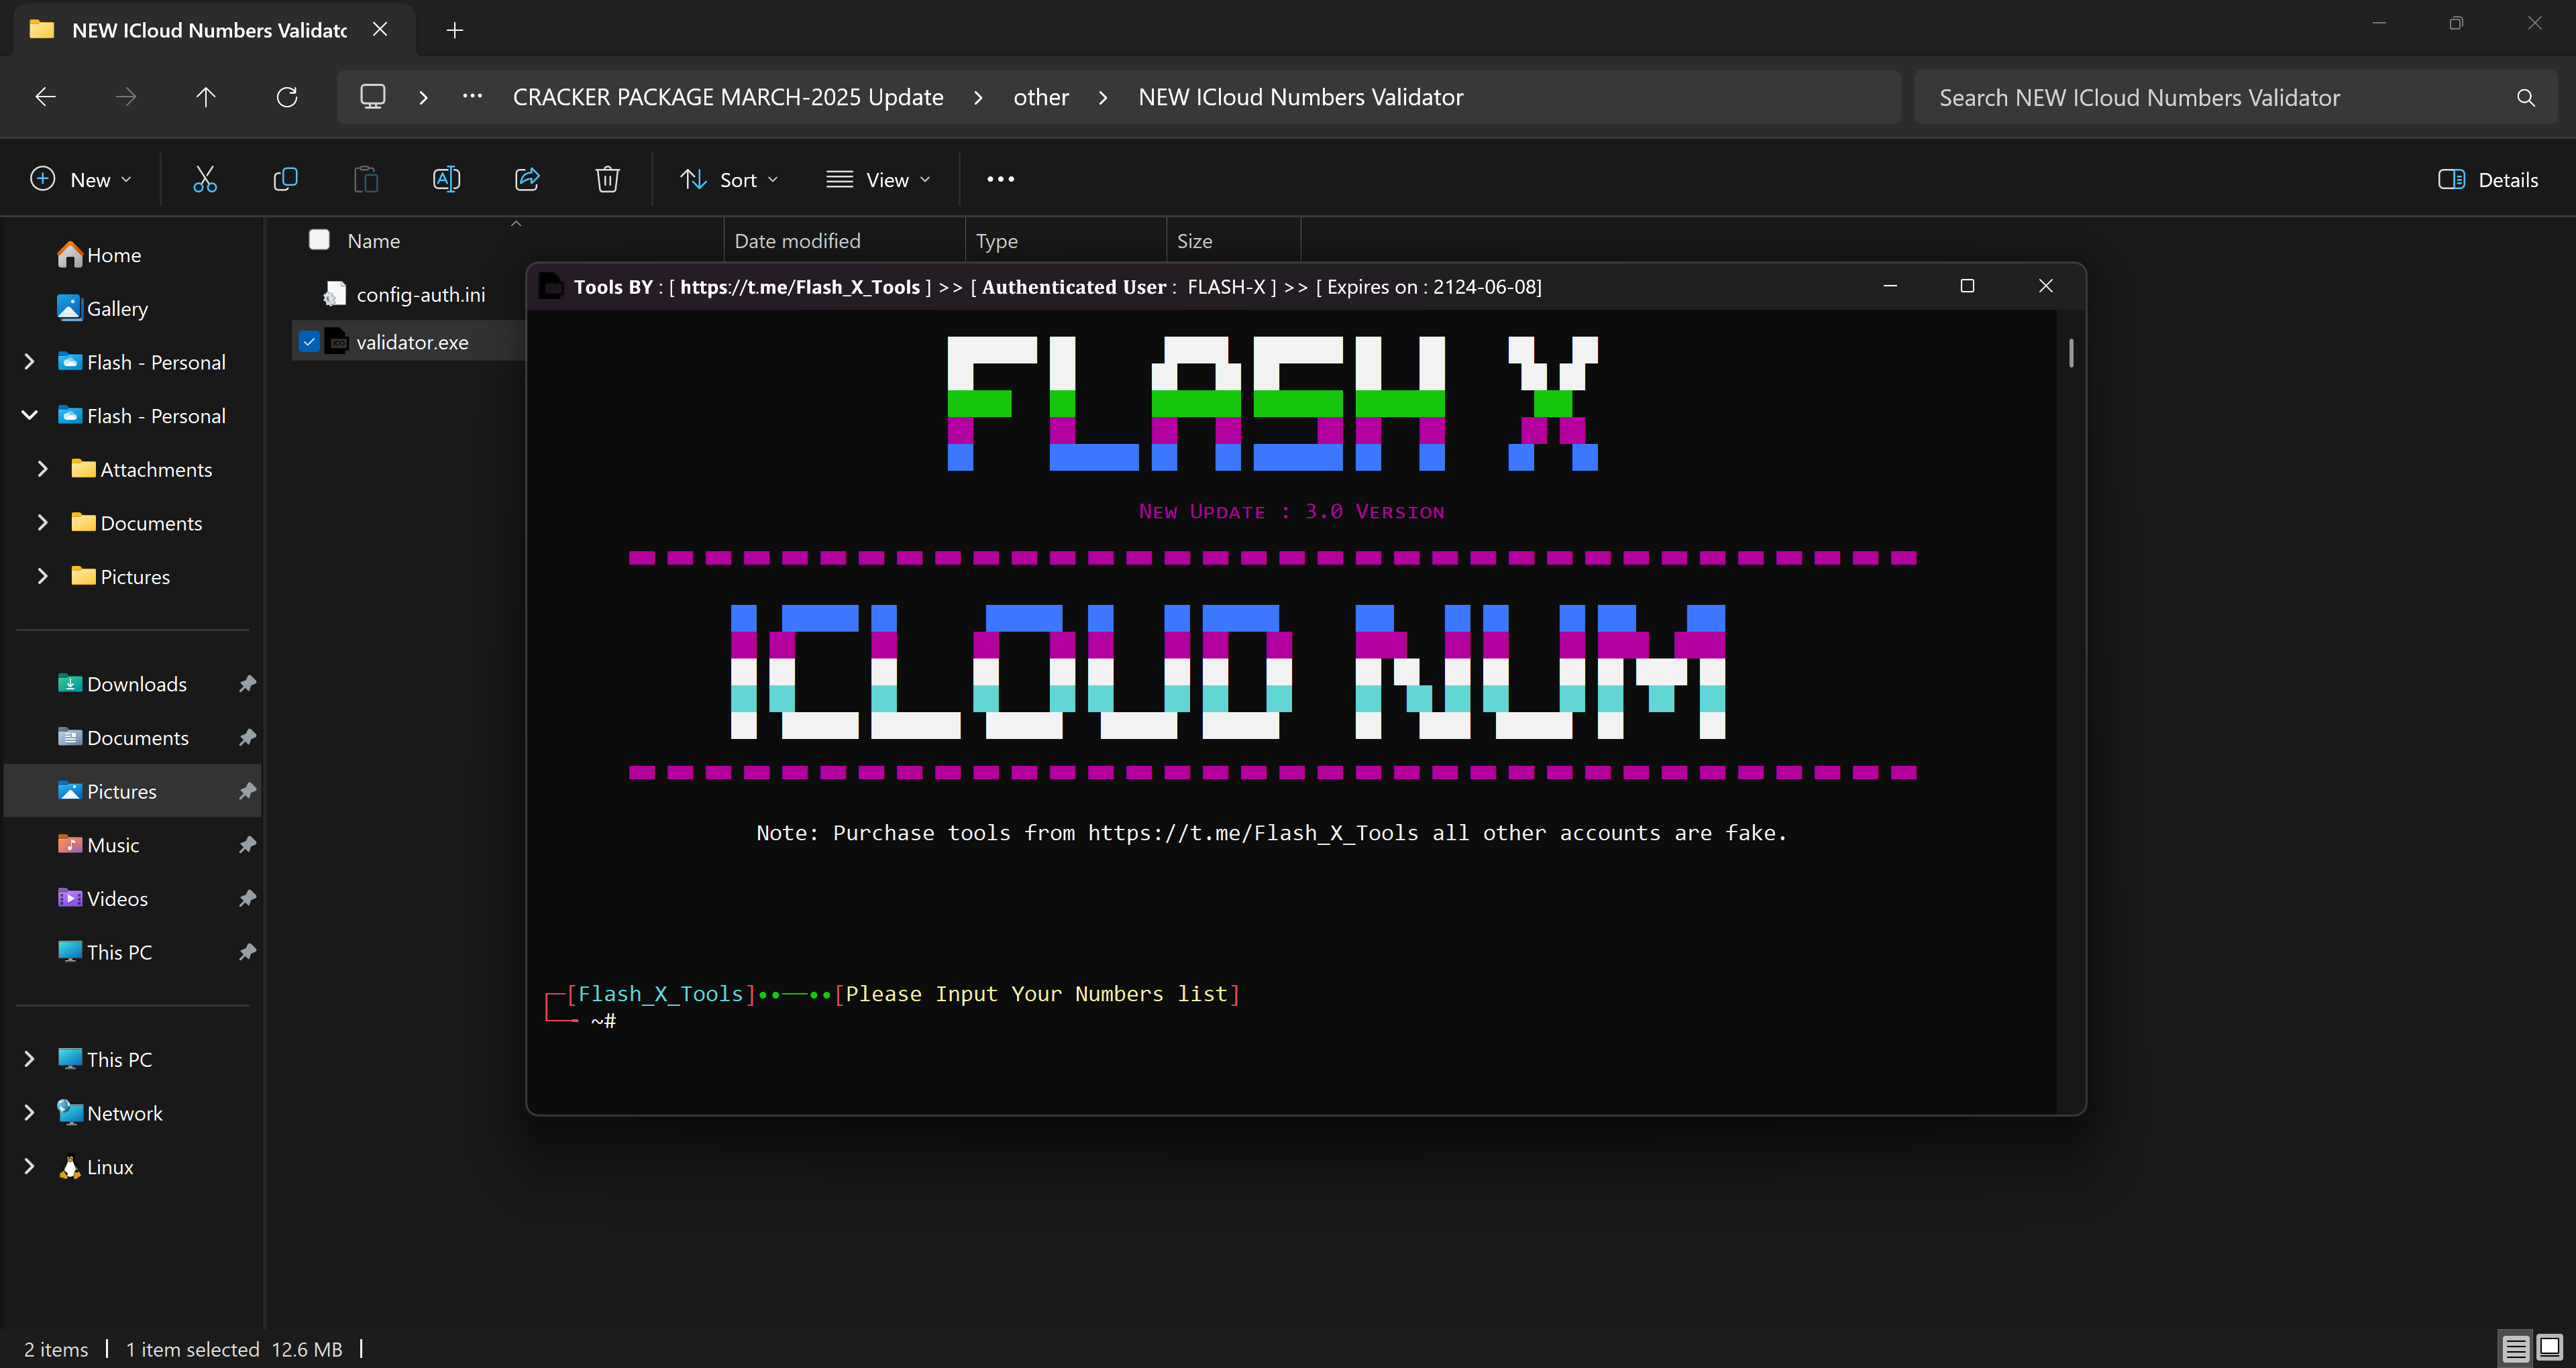Open the View dropdown menu
2576x1368 pixels.
pos(878,180)
